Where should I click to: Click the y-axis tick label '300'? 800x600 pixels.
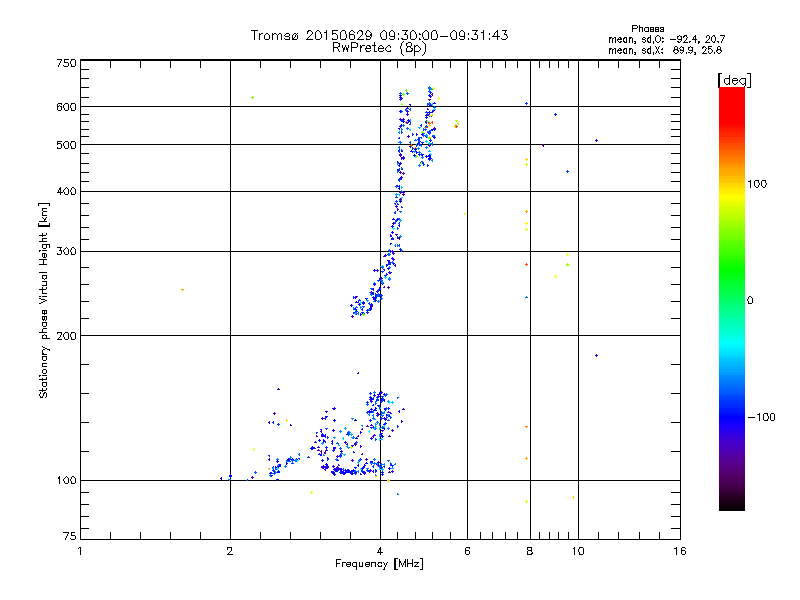pos(66,252)
